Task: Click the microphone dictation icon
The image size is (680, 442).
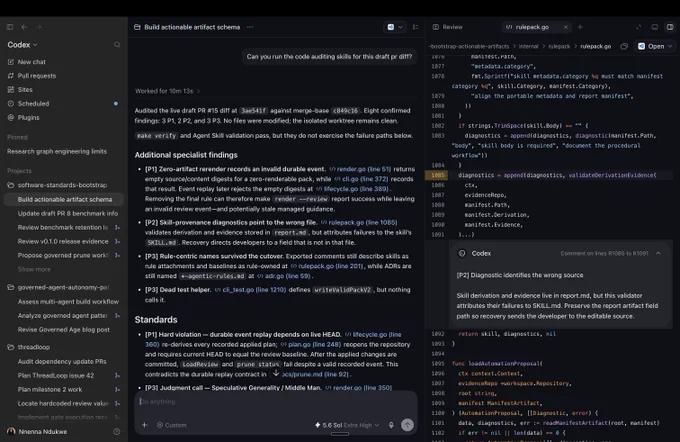Action: pos(391,425)
